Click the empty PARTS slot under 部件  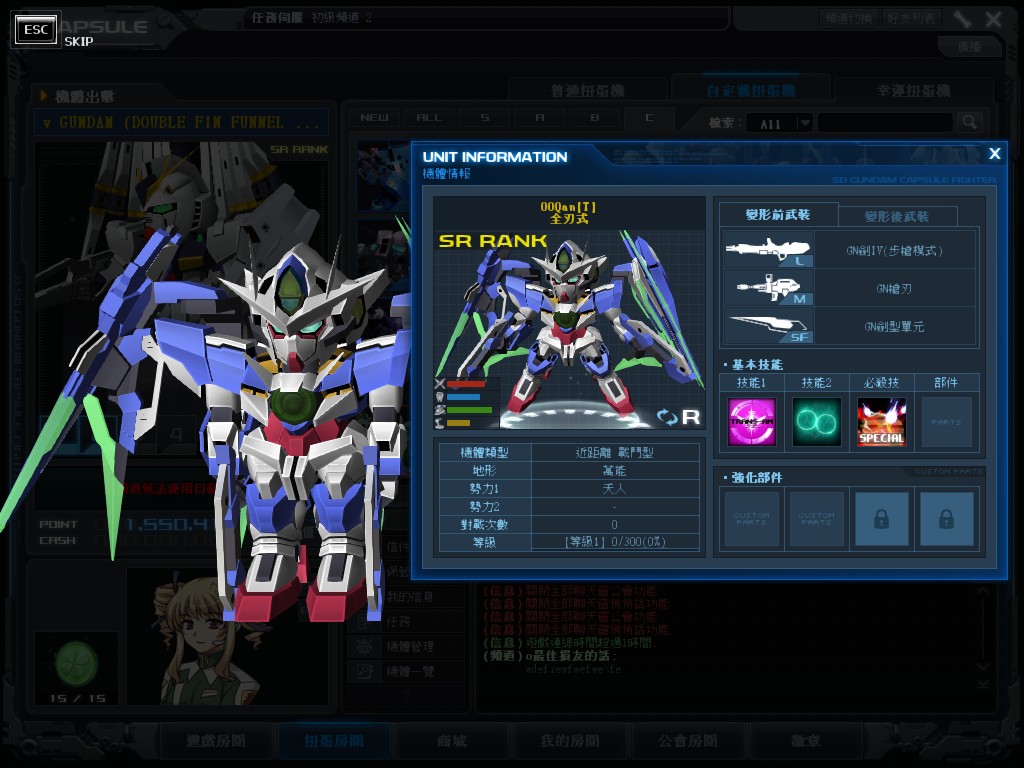point(946,422)
